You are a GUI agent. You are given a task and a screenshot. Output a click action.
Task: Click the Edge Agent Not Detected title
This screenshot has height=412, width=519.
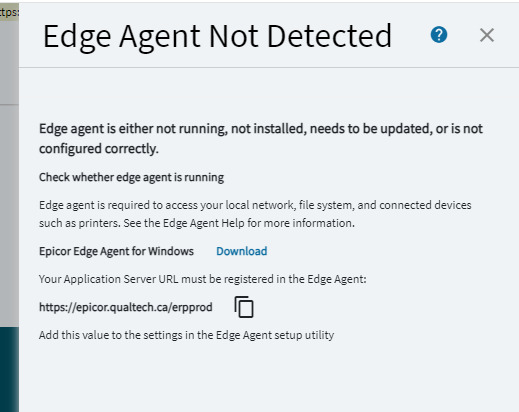click(217, 36)
